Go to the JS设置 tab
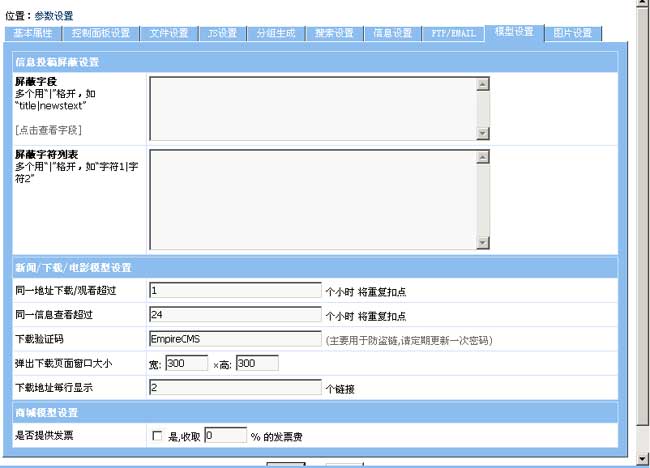650x468 pixels. [222, 33]
